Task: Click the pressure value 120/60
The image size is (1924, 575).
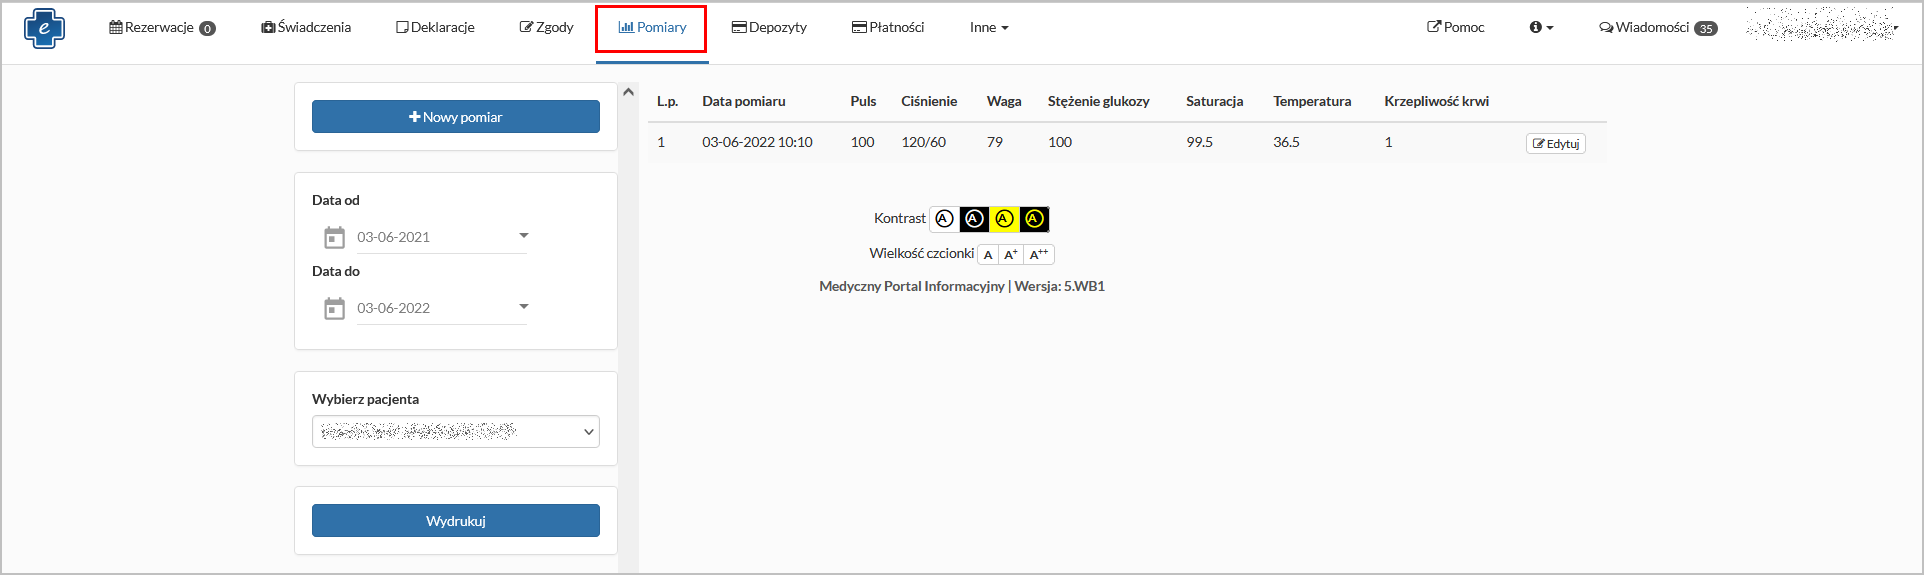Action: (924, 142)
